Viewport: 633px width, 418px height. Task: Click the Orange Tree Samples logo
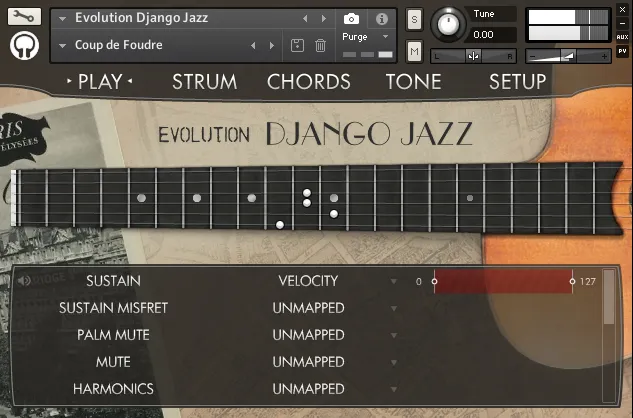pos(25,45)
